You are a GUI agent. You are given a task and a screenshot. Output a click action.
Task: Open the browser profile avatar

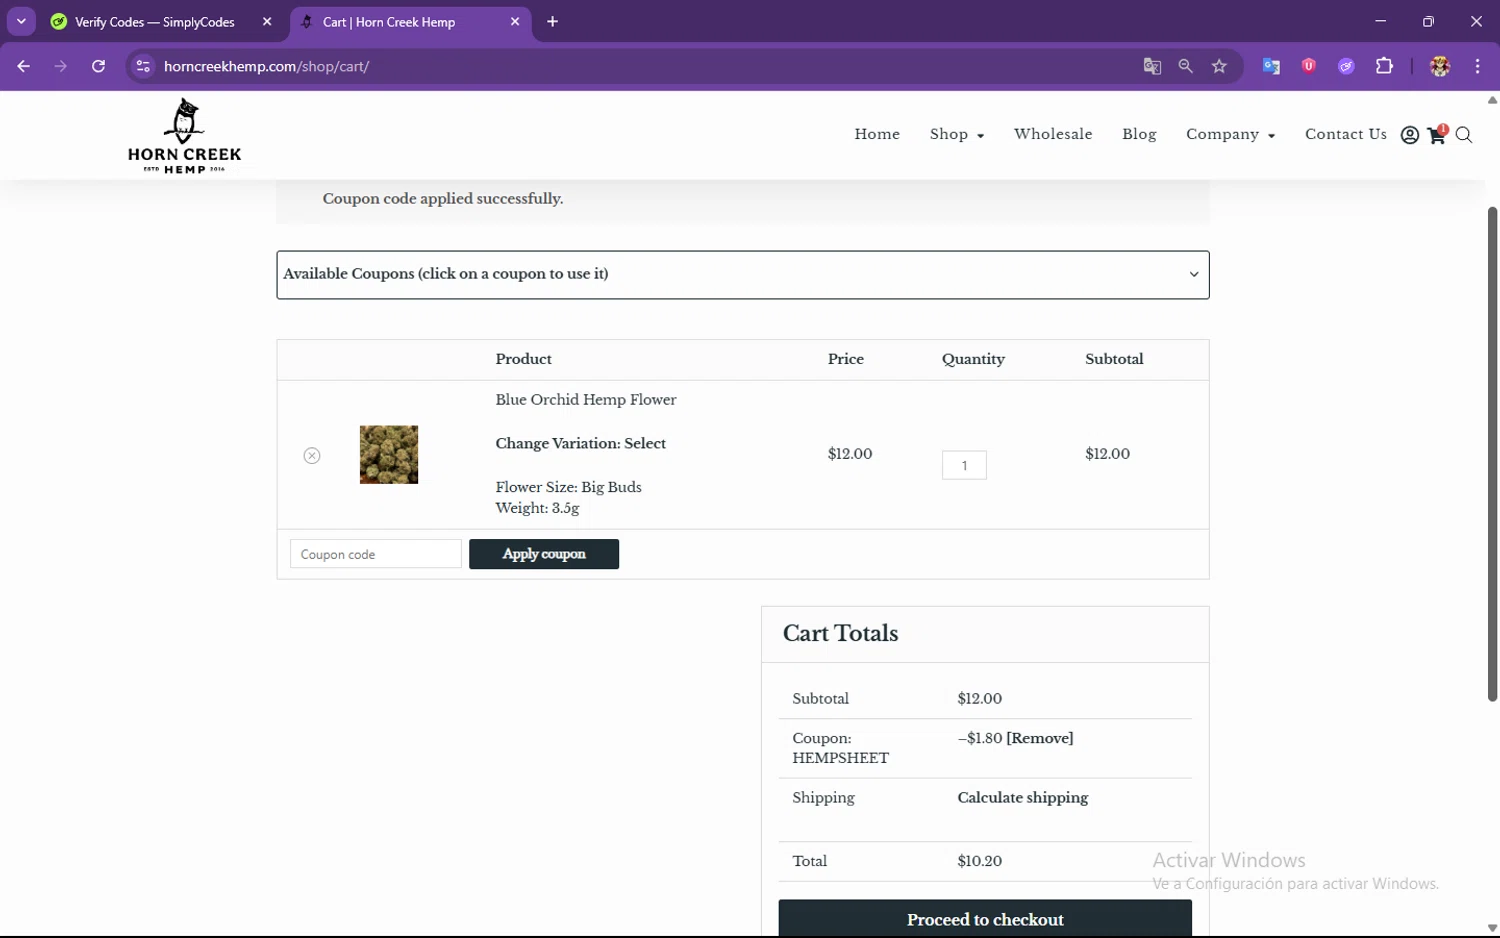click(x=1440, y=66)
